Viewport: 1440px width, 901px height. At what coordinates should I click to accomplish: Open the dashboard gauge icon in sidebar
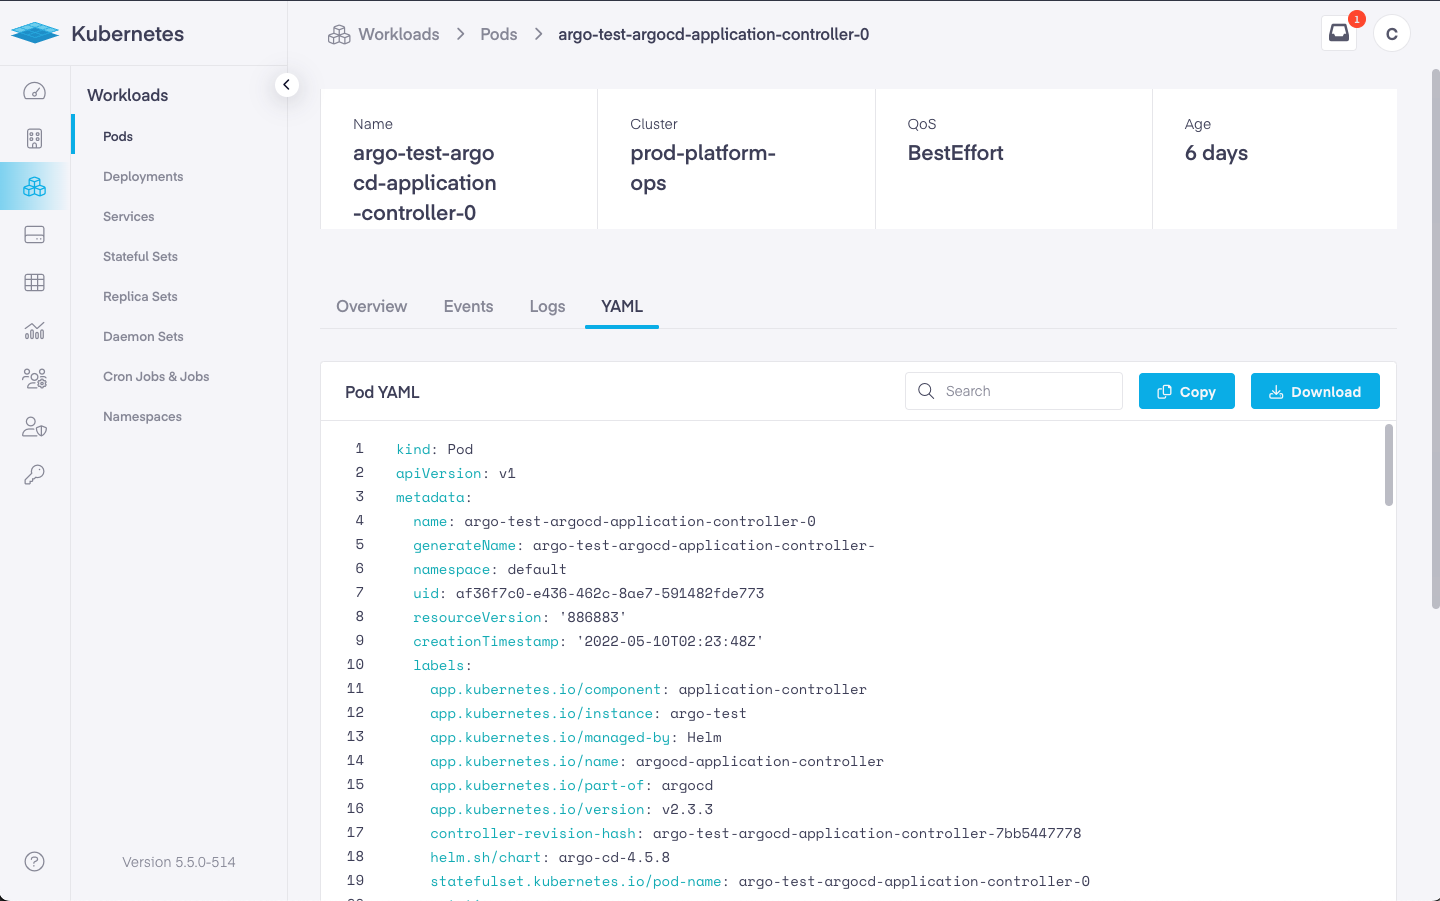pyautogui.click(x=35, y=91)
